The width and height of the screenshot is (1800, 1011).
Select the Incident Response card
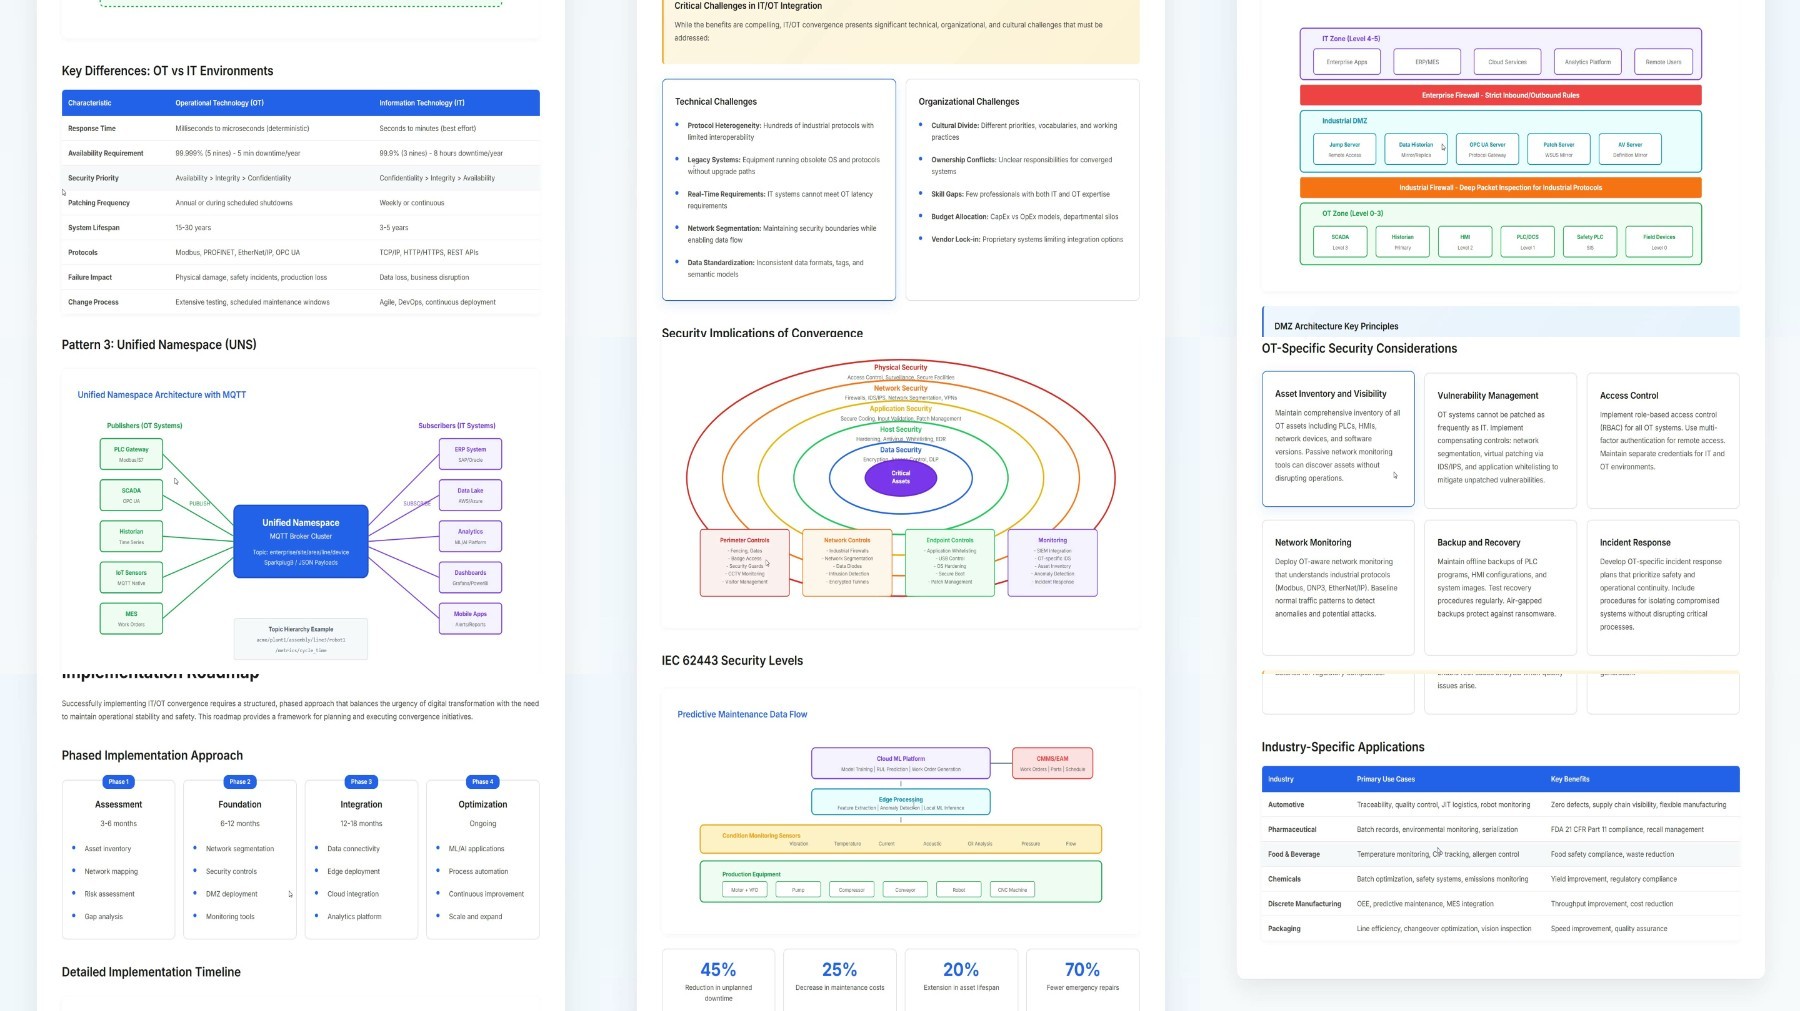coord(1663,588)
